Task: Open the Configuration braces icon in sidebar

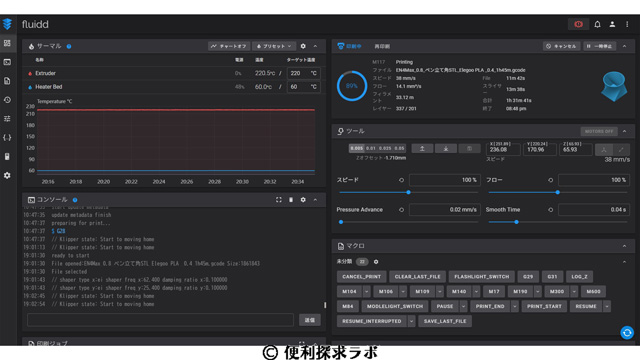Action: (7, 138)
